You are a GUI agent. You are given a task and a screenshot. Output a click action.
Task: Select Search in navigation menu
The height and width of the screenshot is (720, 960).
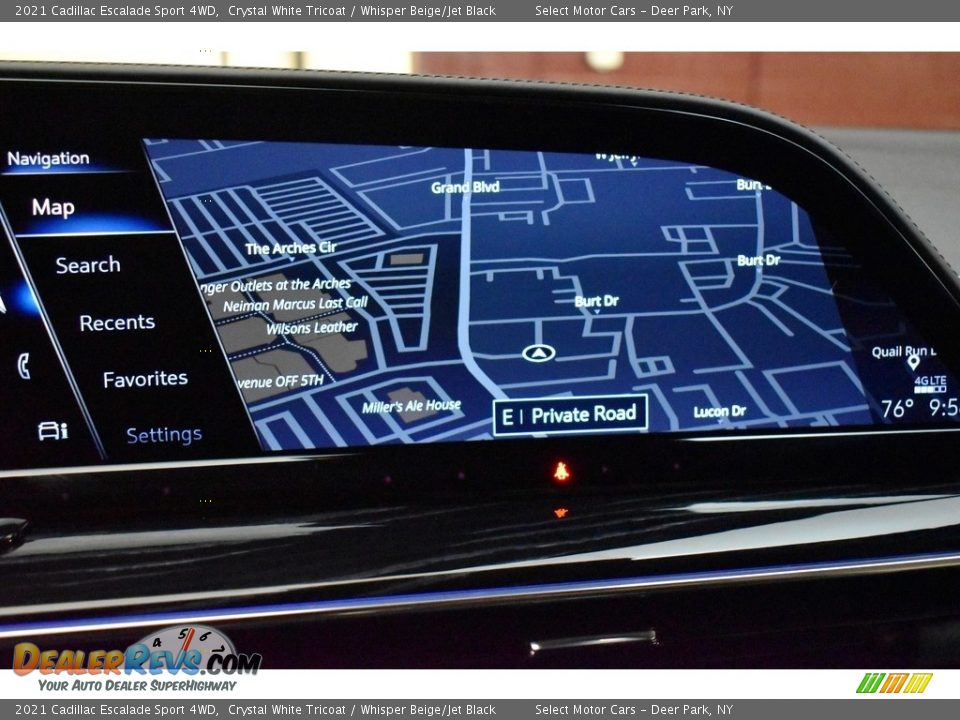pyautogui.click(x=88, y=265)
